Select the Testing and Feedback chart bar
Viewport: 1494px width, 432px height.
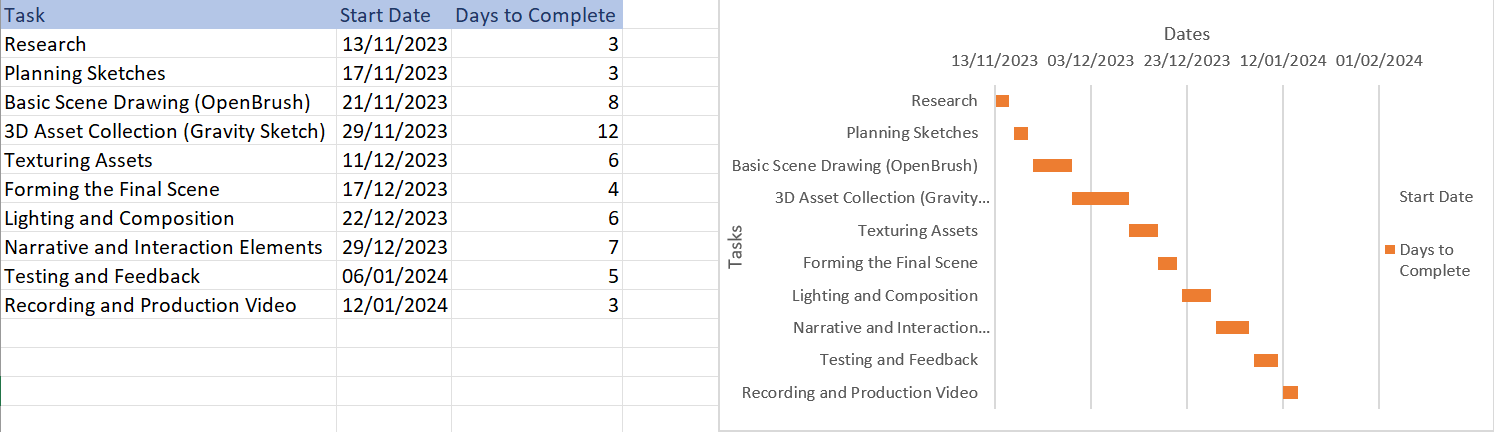[1266, 360]
